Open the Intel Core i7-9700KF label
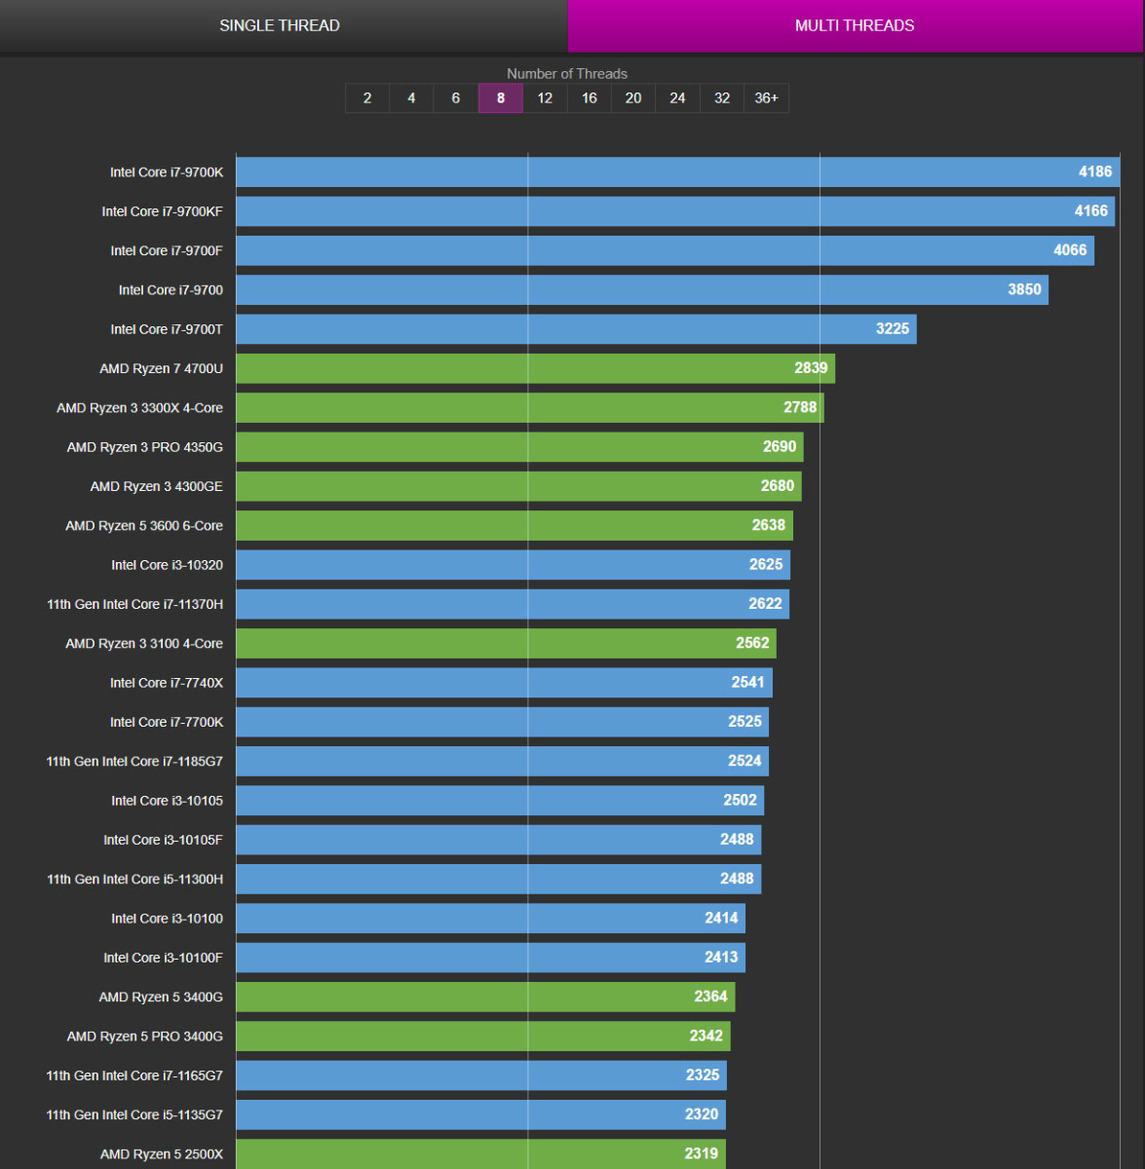The image size is (1145, 1169). point(163,212)
